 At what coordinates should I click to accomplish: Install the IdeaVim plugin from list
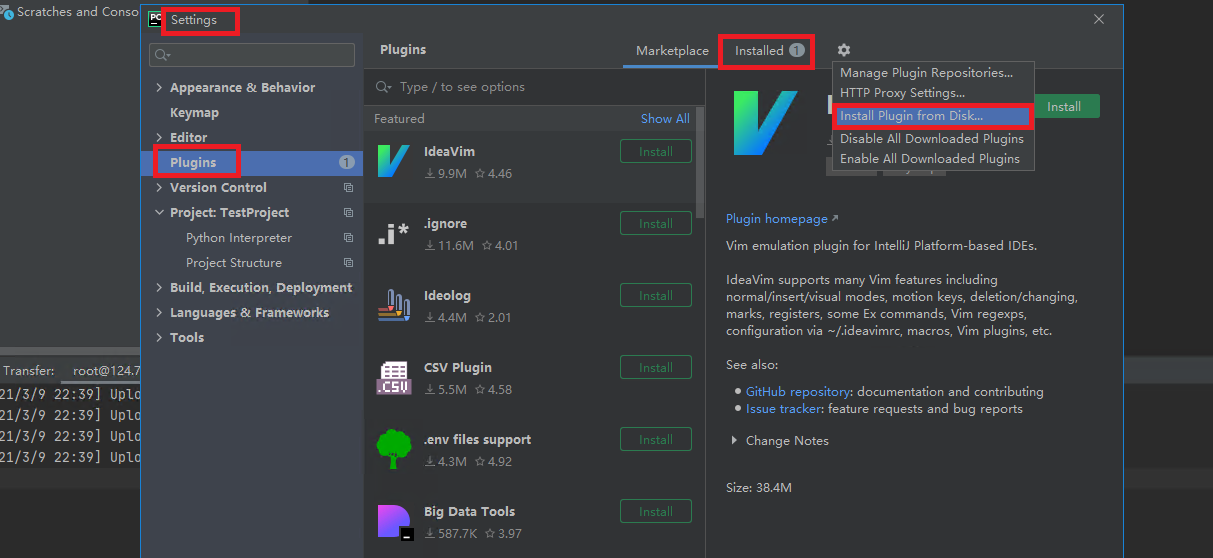(x=656, y=152)
